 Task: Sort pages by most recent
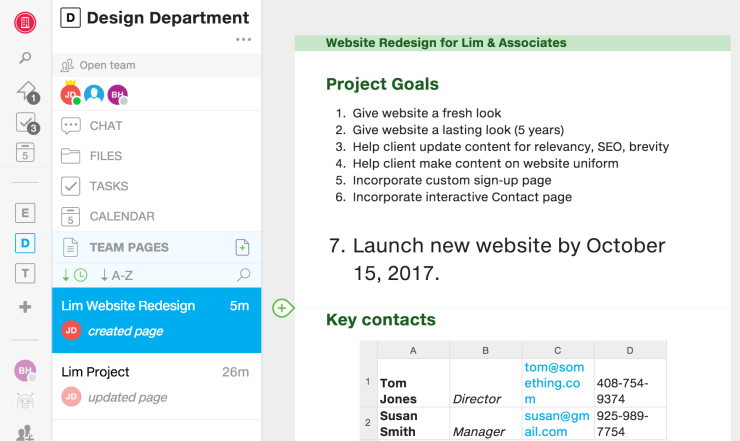(74, 275)
